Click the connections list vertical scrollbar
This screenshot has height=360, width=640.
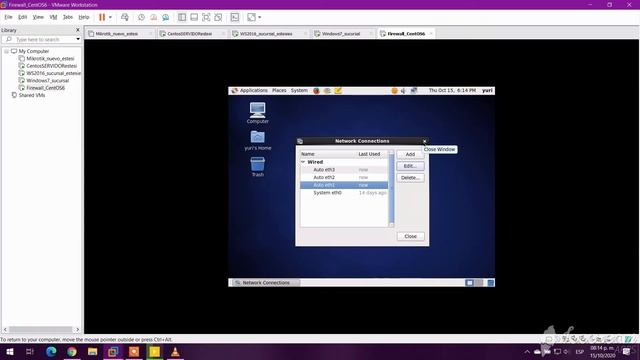click(391, 189)
